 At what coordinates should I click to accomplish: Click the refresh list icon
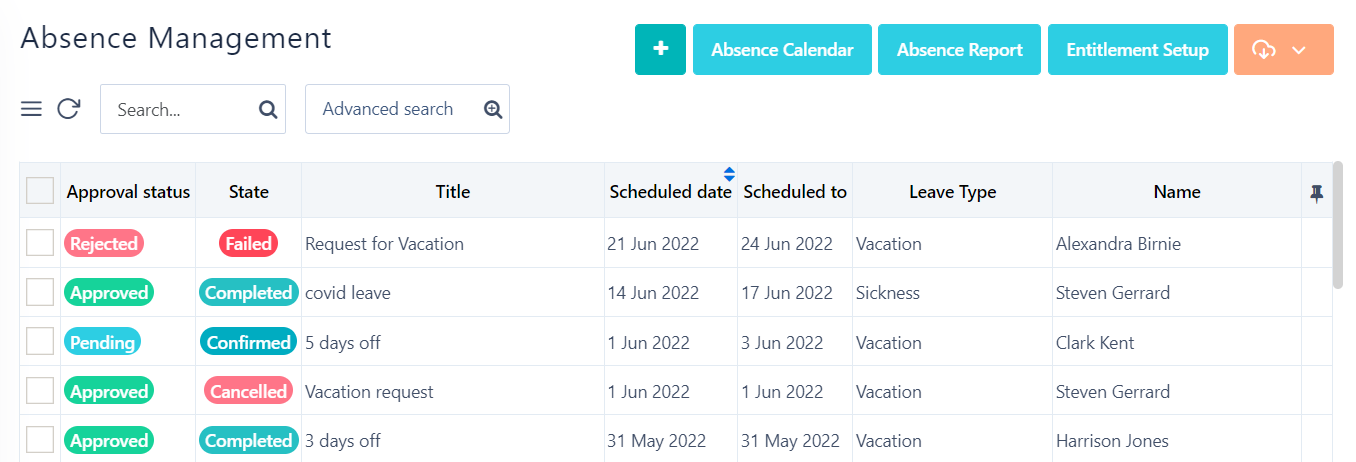(68, 109)
